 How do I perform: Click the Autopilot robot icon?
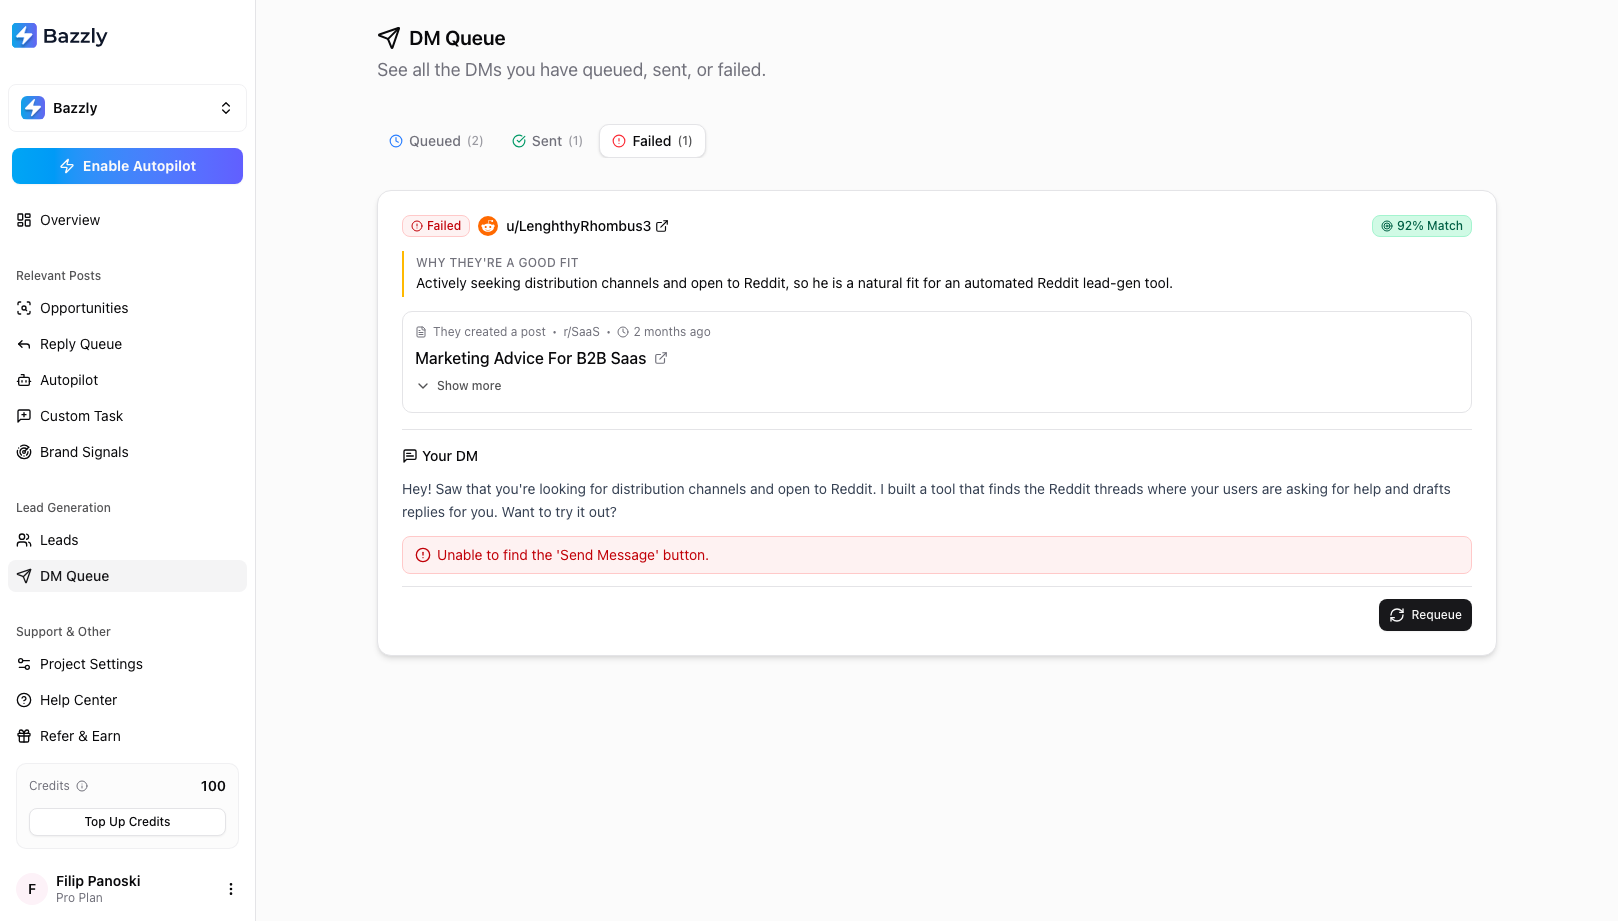24,380
